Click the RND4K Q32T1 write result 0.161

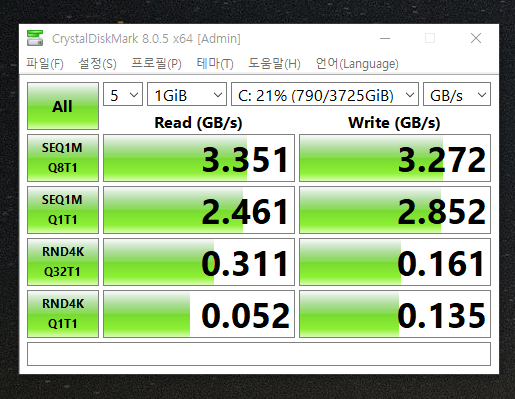pyautogui.click(x=395, y=262)
